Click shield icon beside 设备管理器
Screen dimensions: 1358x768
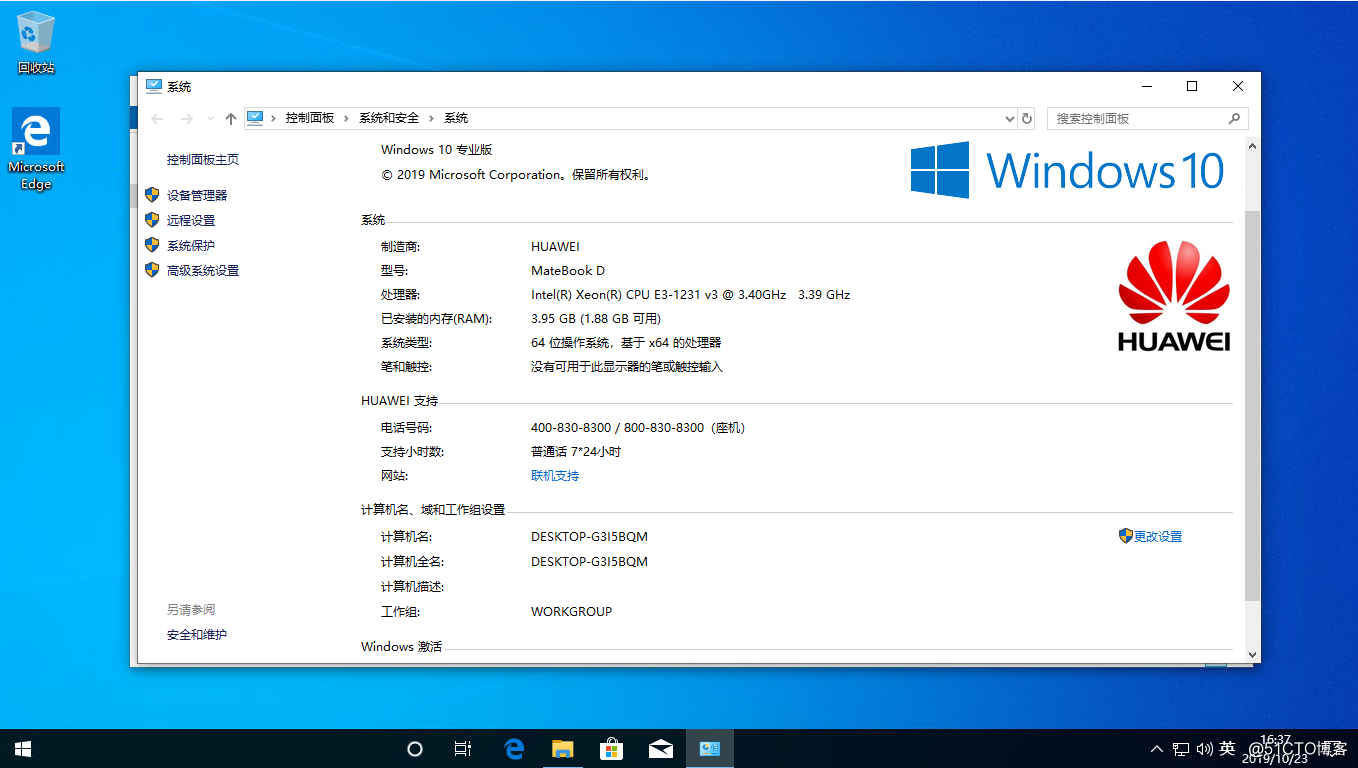click(x=152, y=195)
